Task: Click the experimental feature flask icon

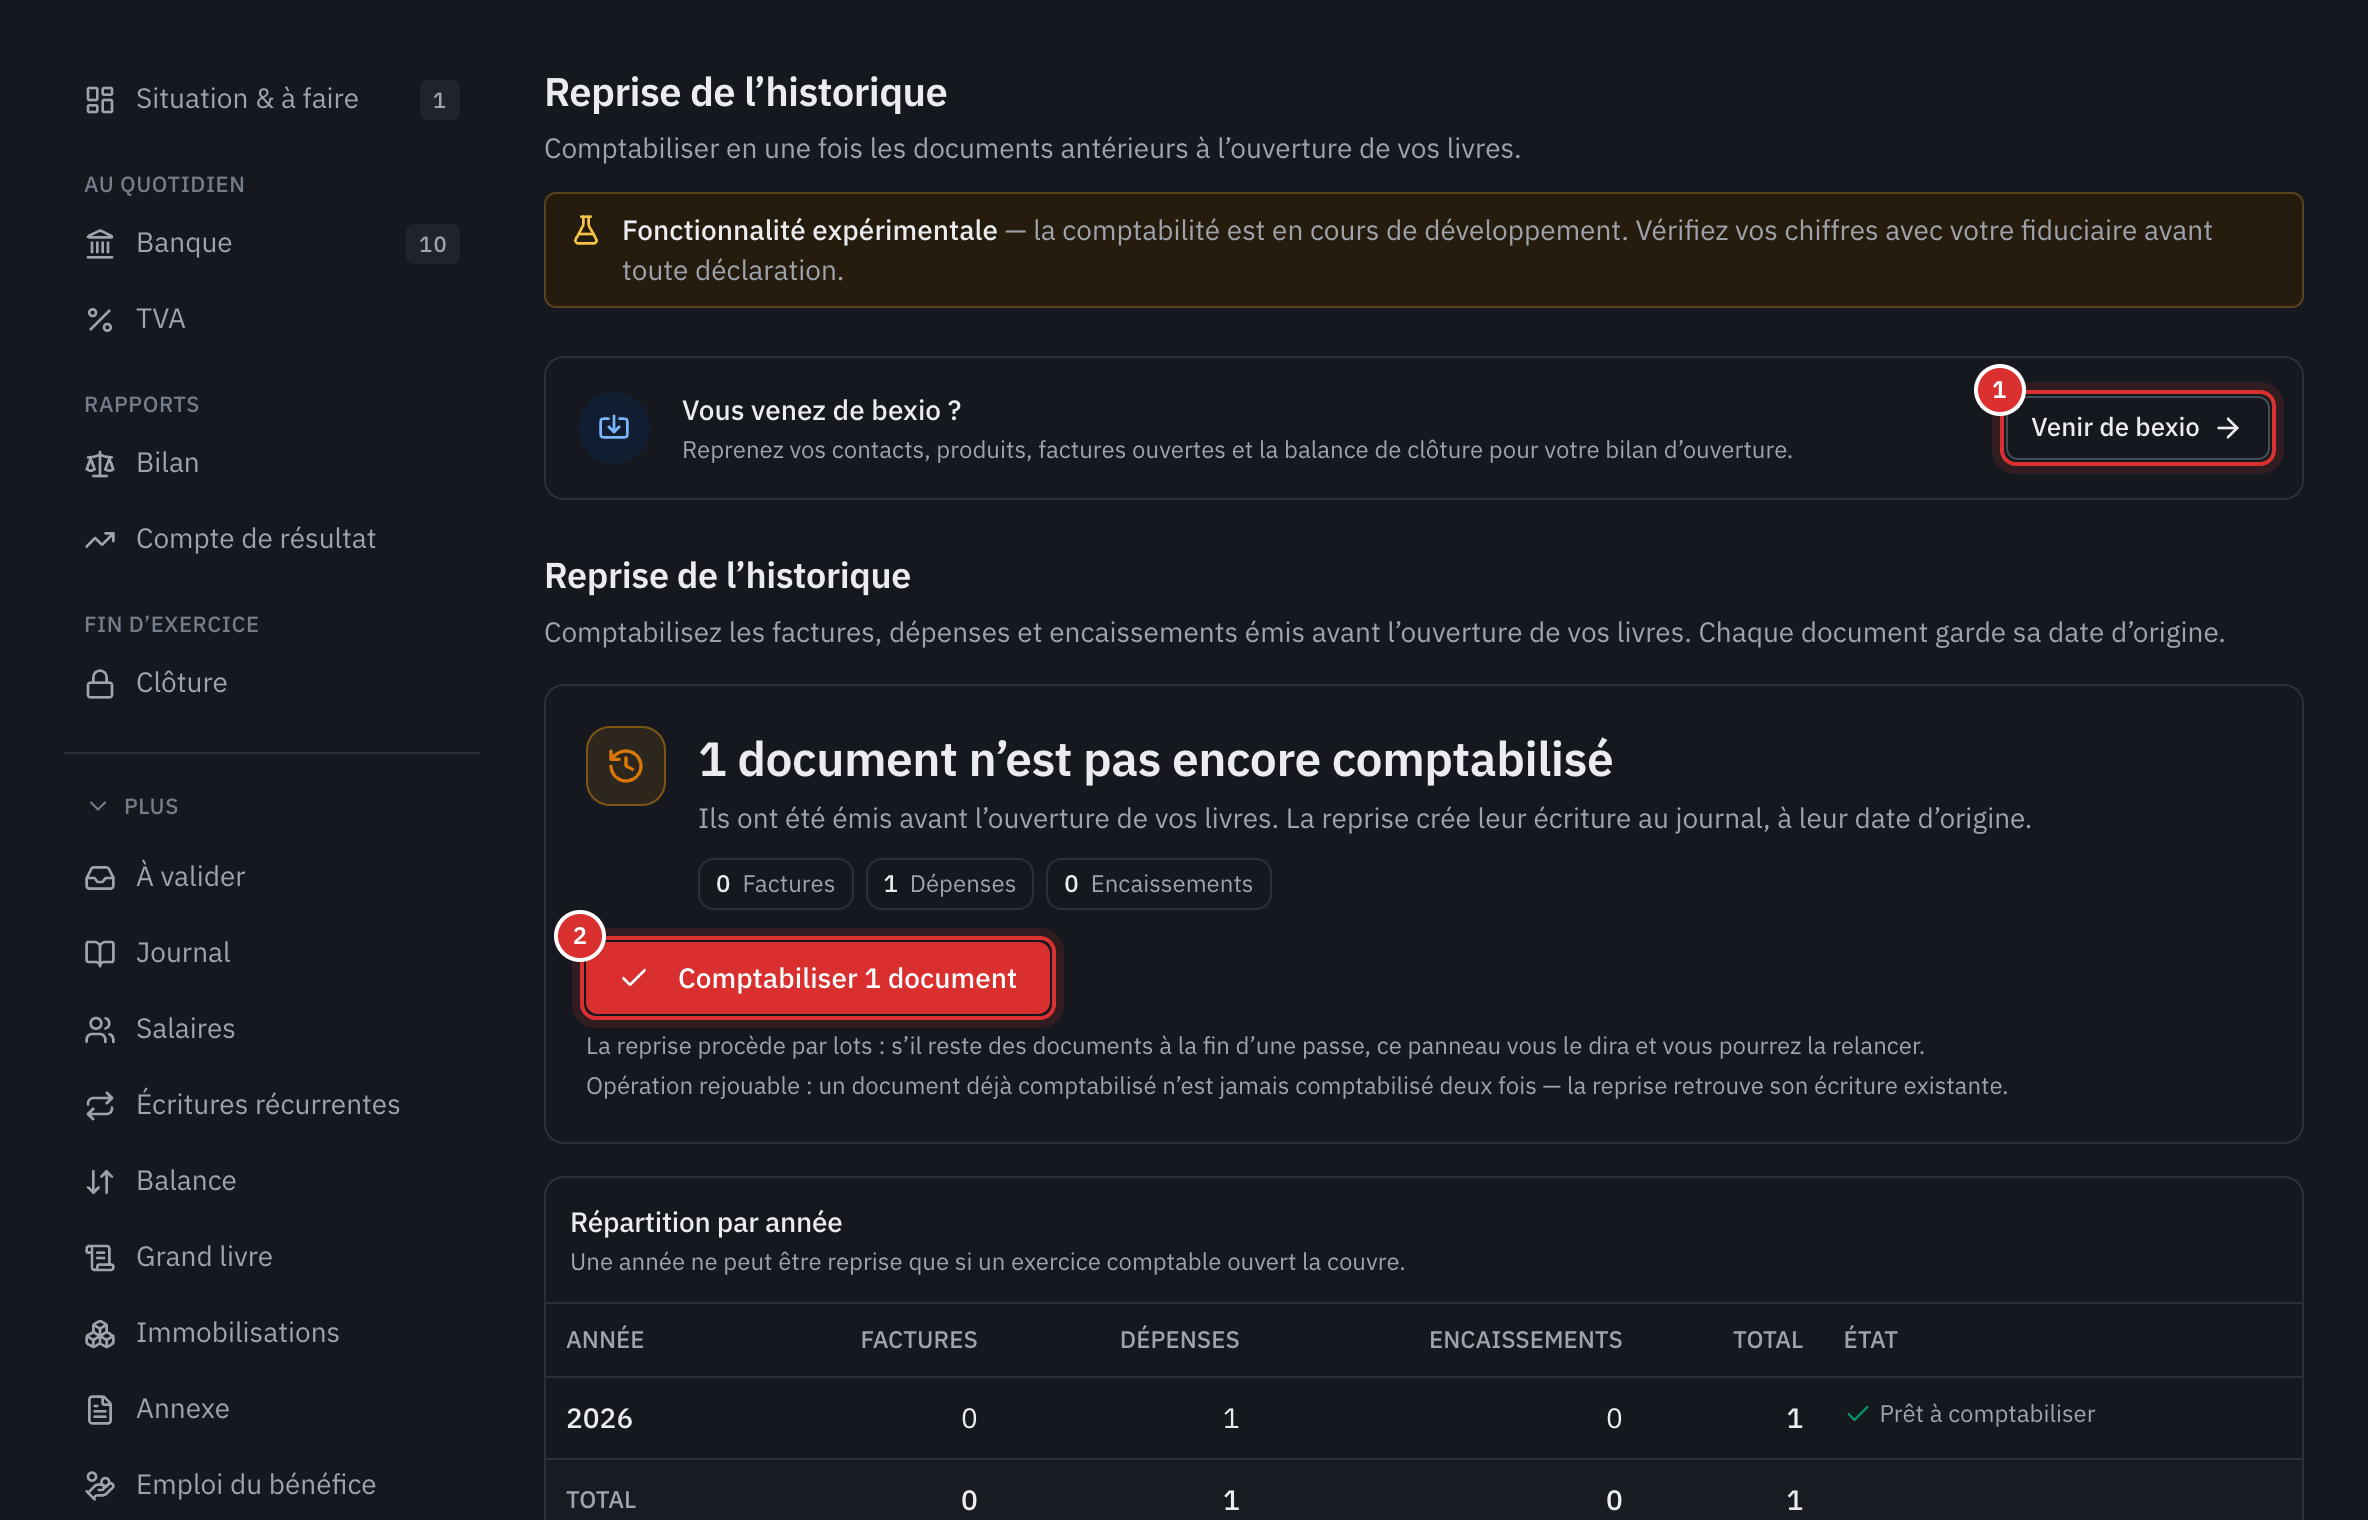Action: point(586,231)
